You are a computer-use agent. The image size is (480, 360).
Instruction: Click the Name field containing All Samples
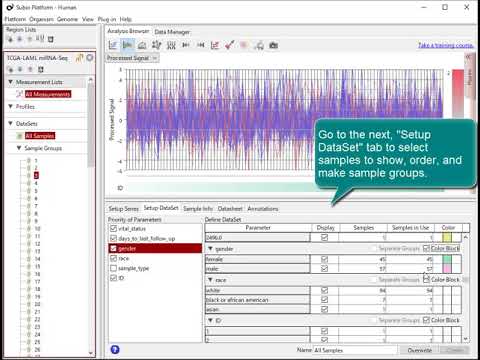coord(355,350)
